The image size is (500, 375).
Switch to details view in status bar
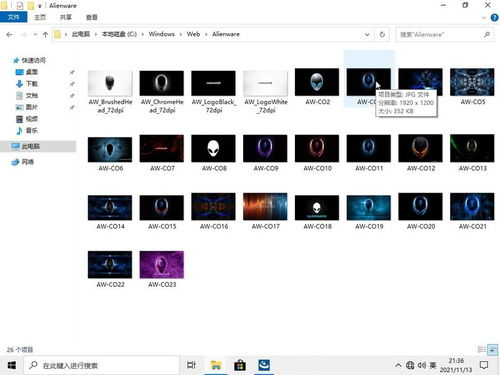pyautogui.click(x=482, y=350)
